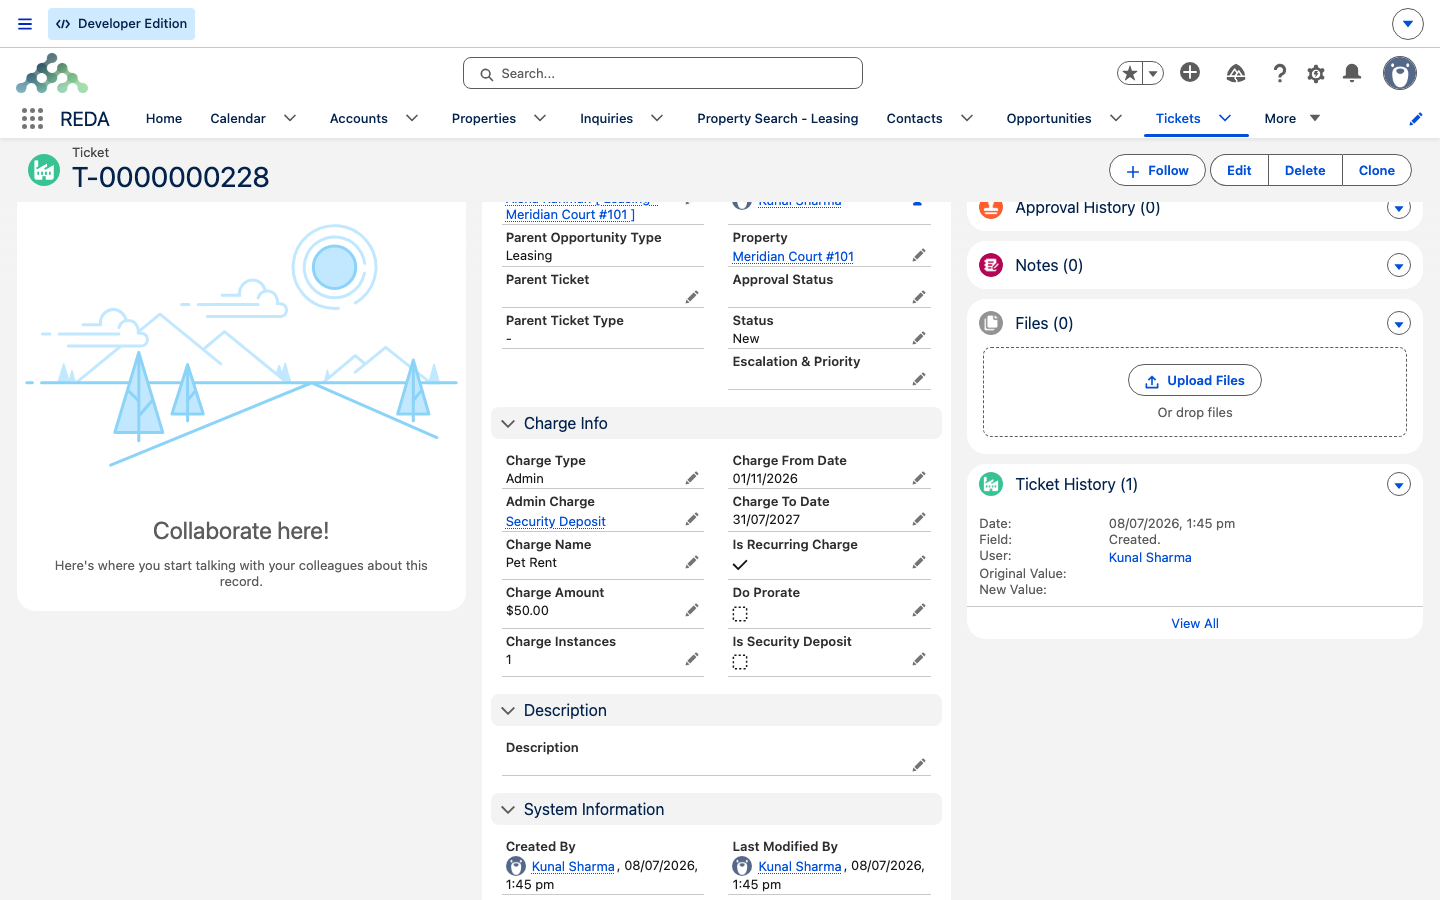This screenshot has width=1440, height=900.
Task: Open the Files related list dropdown
Action: coord(1399,324)
